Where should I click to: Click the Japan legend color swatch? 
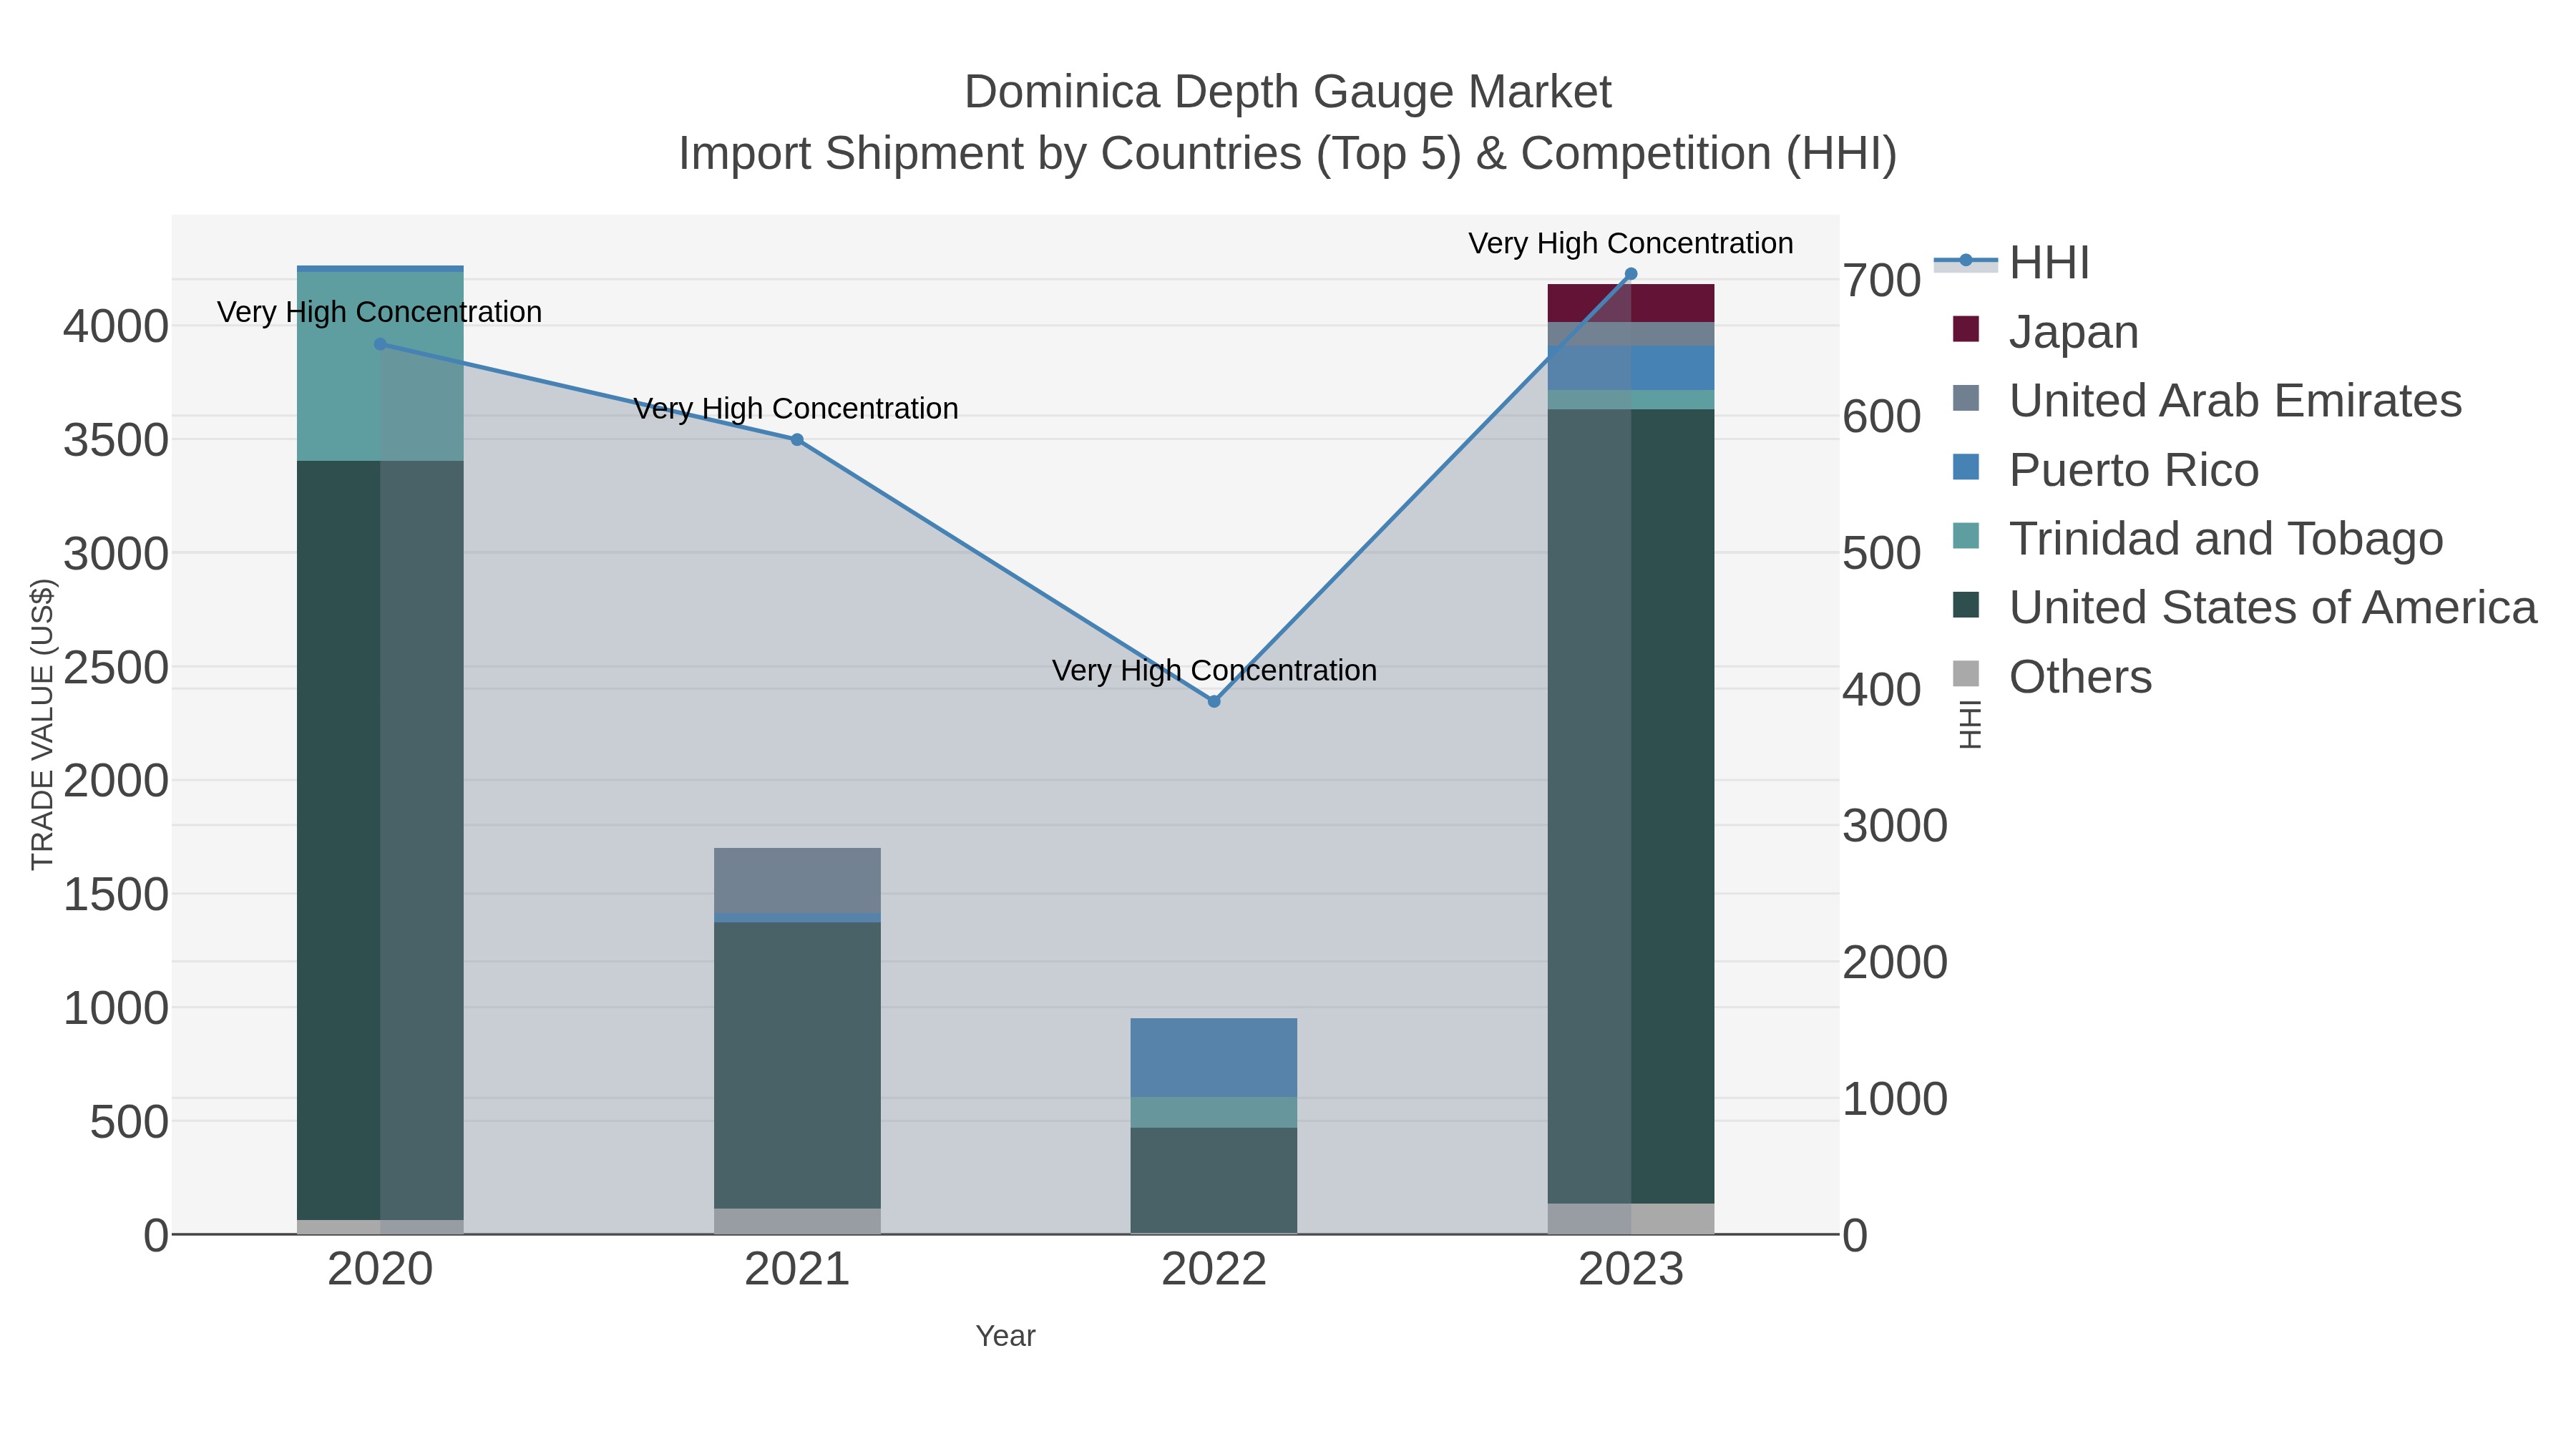tap(1965, 329)
